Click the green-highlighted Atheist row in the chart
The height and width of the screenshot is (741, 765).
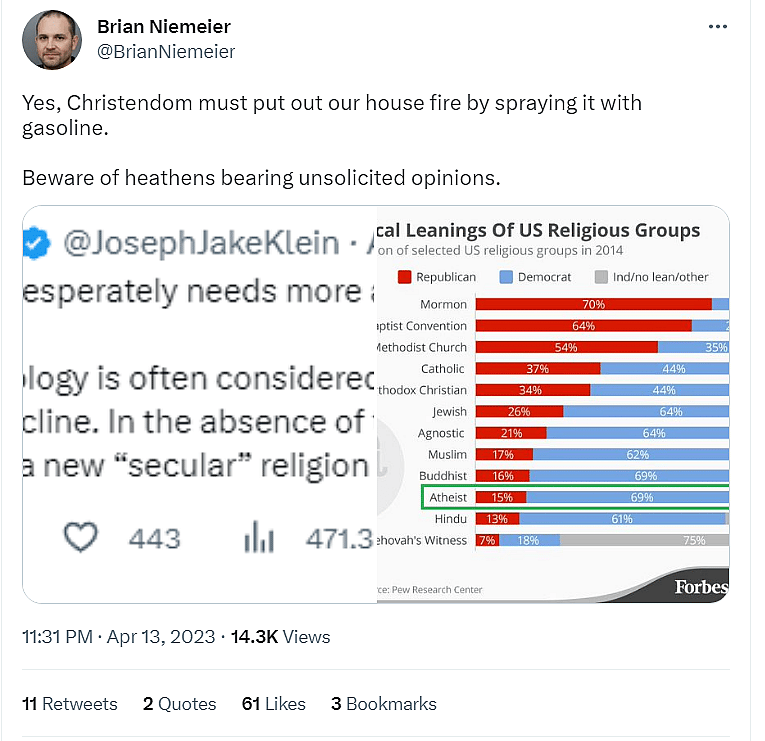coord(575,497)
